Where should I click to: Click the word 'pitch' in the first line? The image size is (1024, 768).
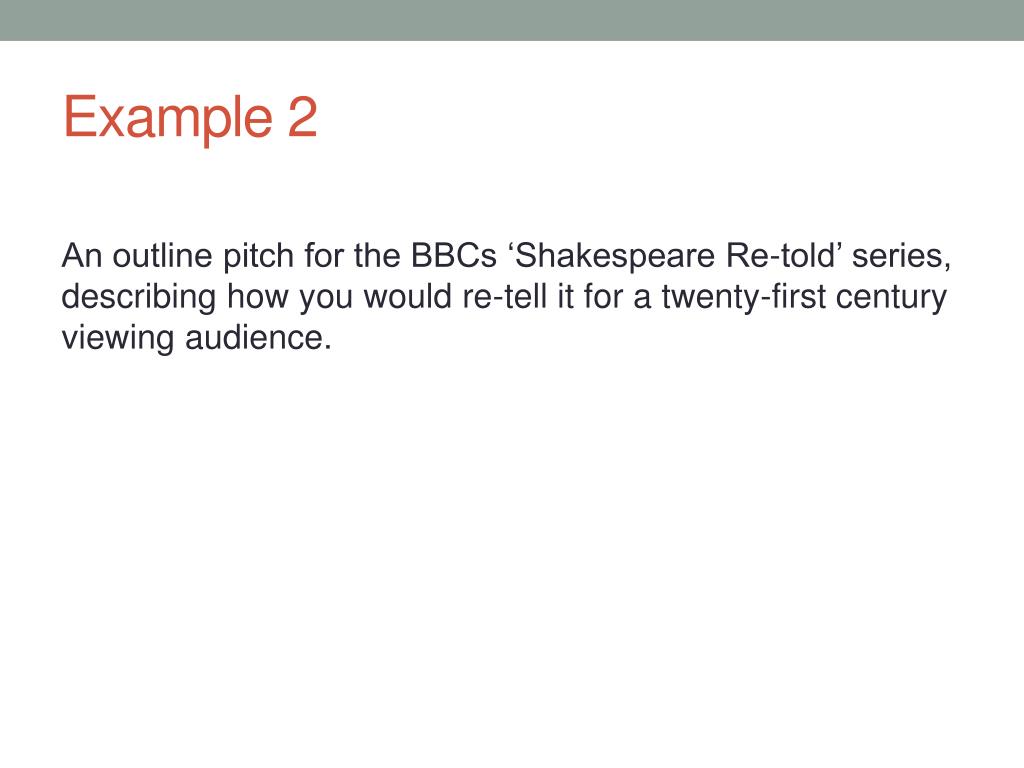(x=259, y=257)
